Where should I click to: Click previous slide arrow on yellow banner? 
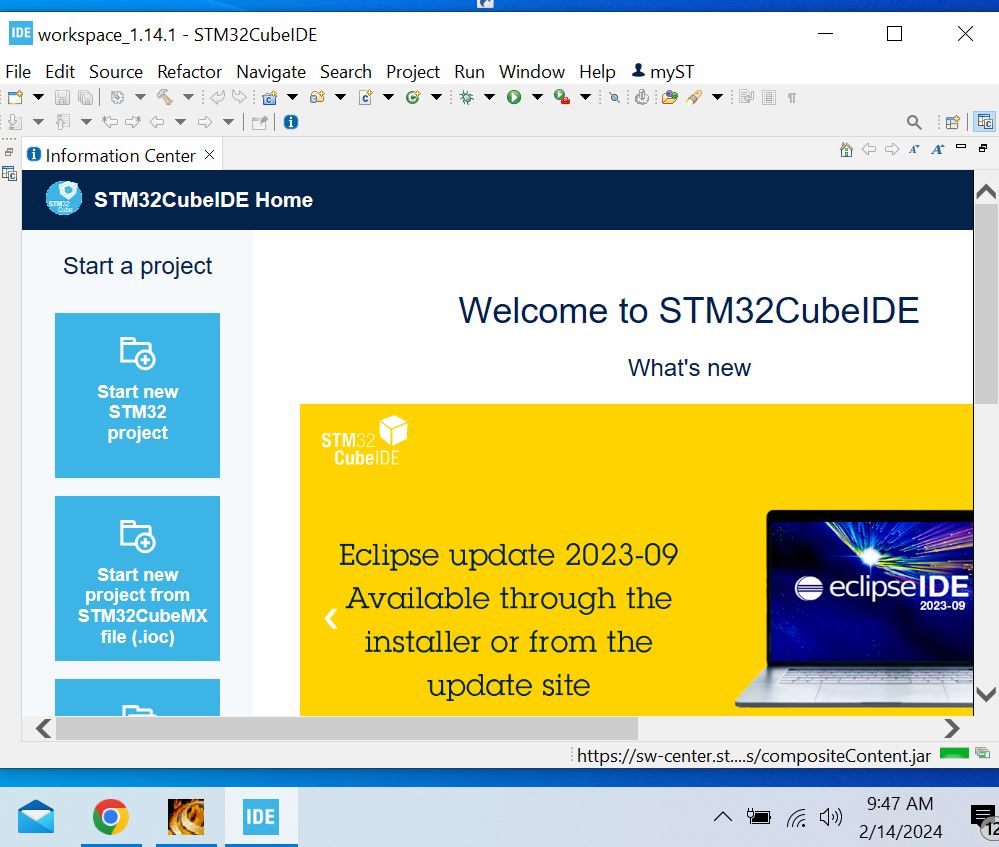tap(331, 618)
